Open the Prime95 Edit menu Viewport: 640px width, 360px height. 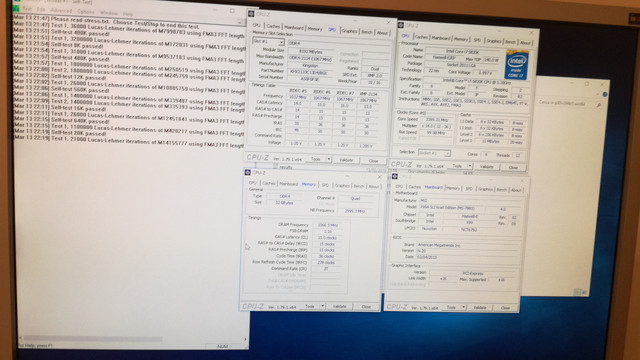tap(41, 9)
